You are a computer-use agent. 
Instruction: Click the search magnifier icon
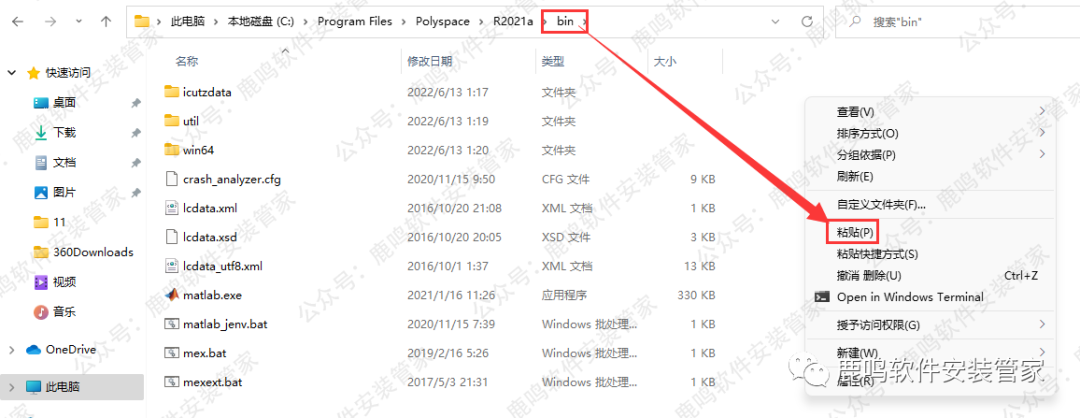point(856,21)
